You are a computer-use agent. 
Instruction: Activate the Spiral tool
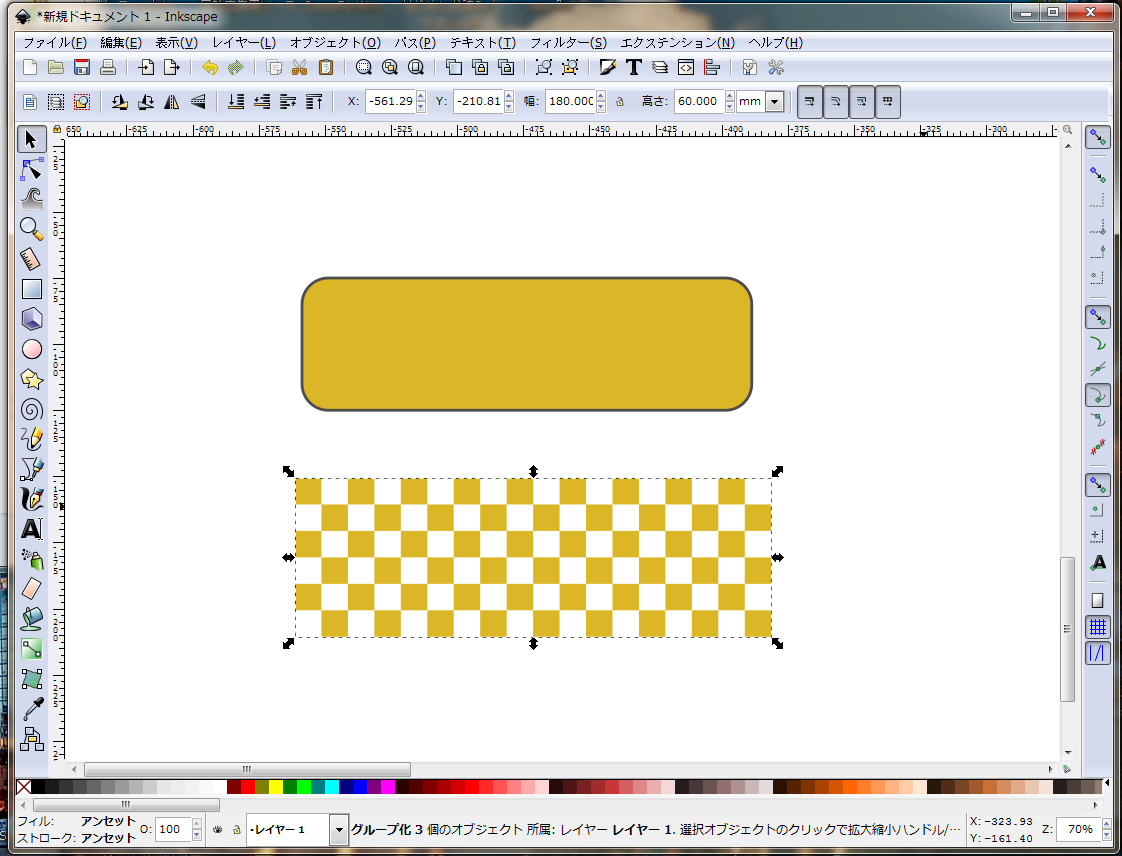[x=32, y=409]
